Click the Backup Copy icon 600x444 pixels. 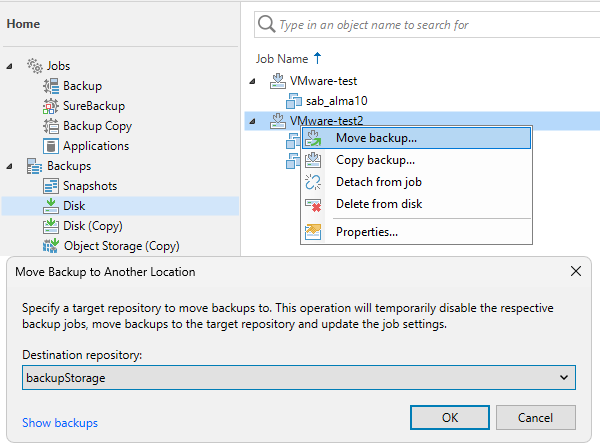(x=51, y=126)
